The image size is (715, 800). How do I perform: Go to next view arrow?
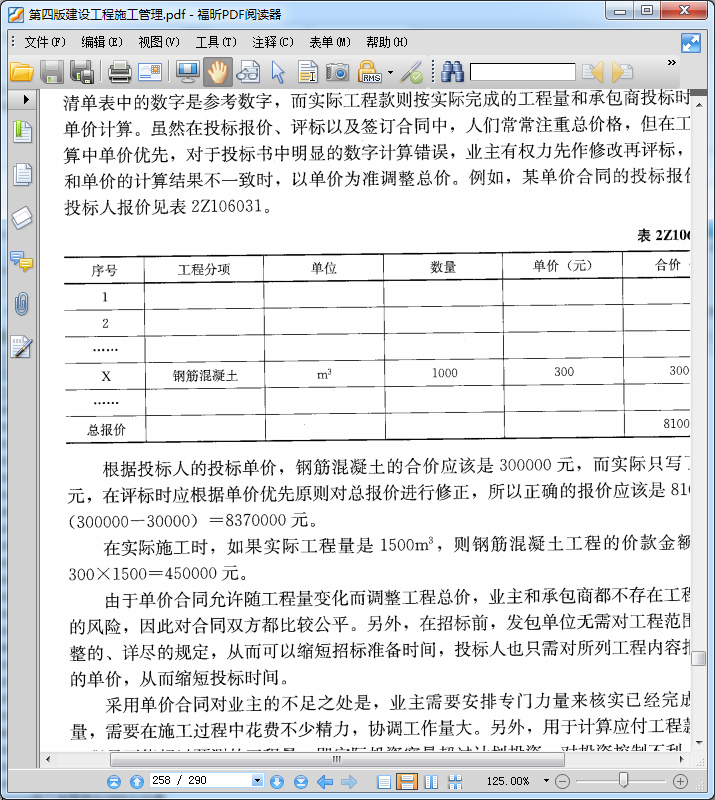click(x=349, y=781)
